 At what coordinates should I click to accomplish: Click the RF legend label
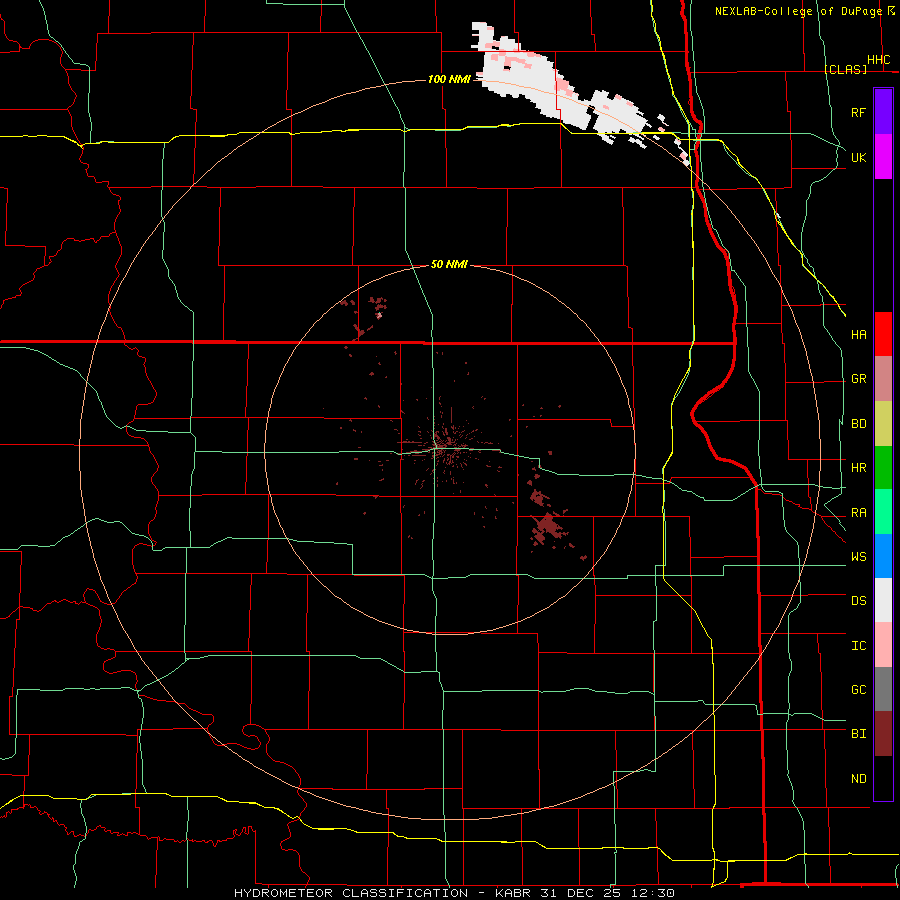[x=858, y=112]
